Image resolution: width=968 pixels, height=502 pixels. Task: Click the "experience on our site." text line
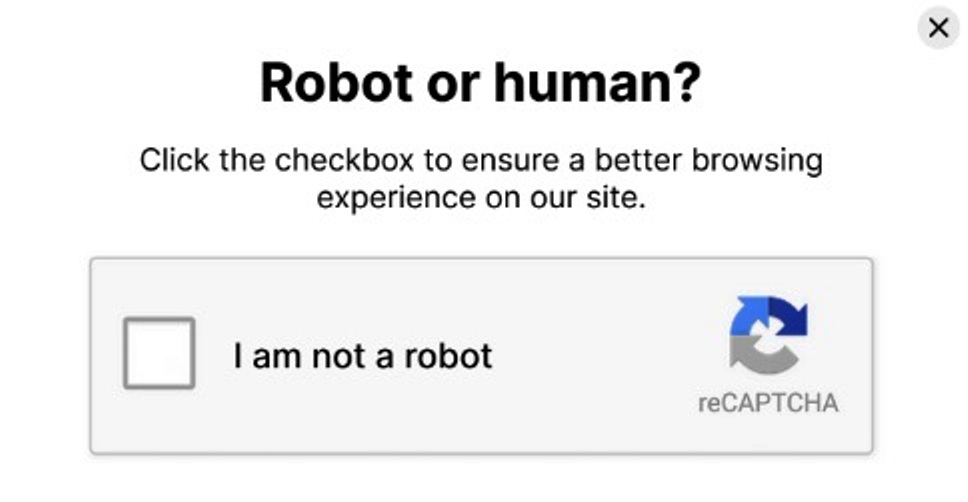pos(480,197)
